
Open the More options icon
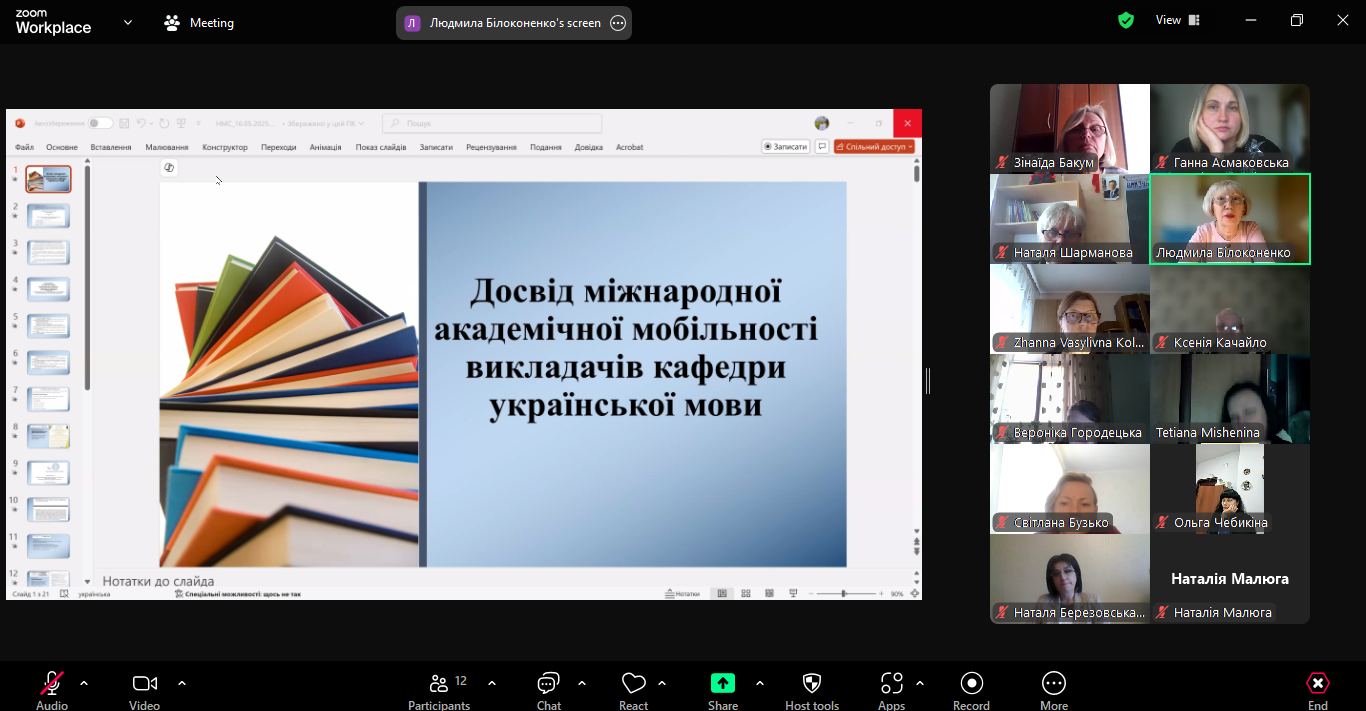1054,684
